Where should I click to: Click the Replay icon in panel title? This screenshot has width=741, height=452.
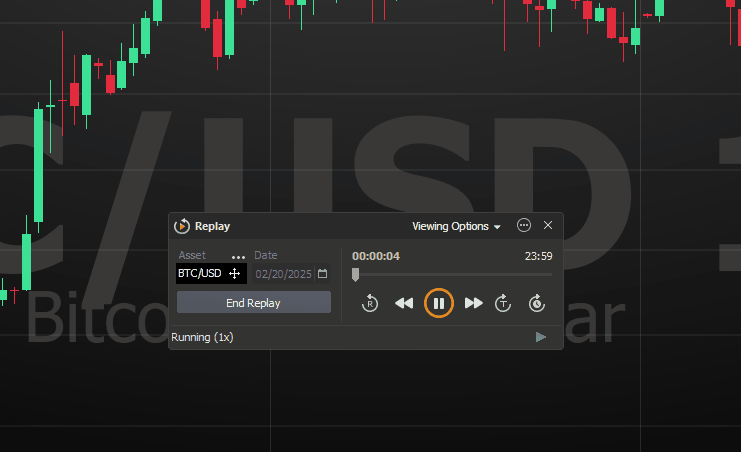[182, 227]
